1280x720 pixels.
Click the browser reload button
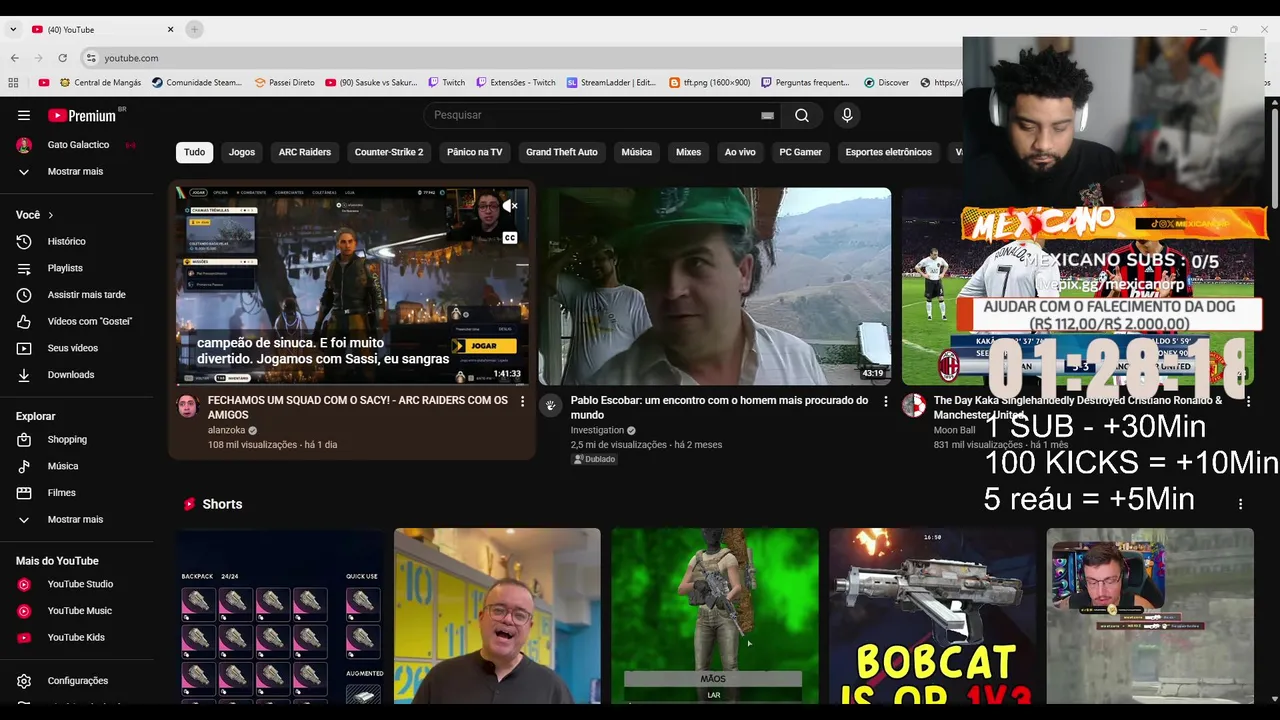click(63, 58)
